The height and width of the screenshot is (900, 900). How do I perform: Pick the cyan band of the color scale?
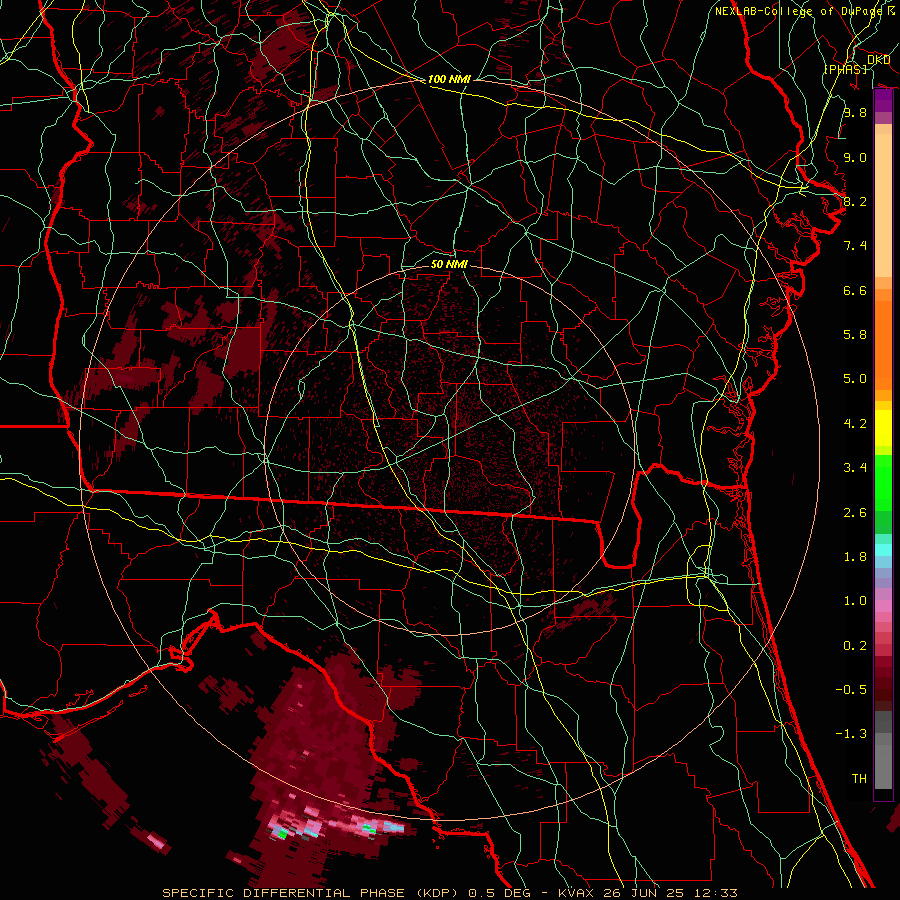[883, 550]
